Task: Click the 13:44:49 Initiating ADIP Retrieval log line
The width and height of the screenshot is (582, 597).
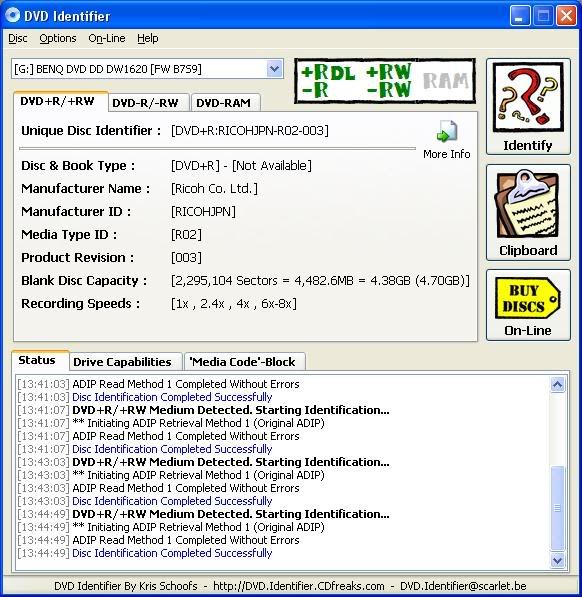Action: coord(171,527)
